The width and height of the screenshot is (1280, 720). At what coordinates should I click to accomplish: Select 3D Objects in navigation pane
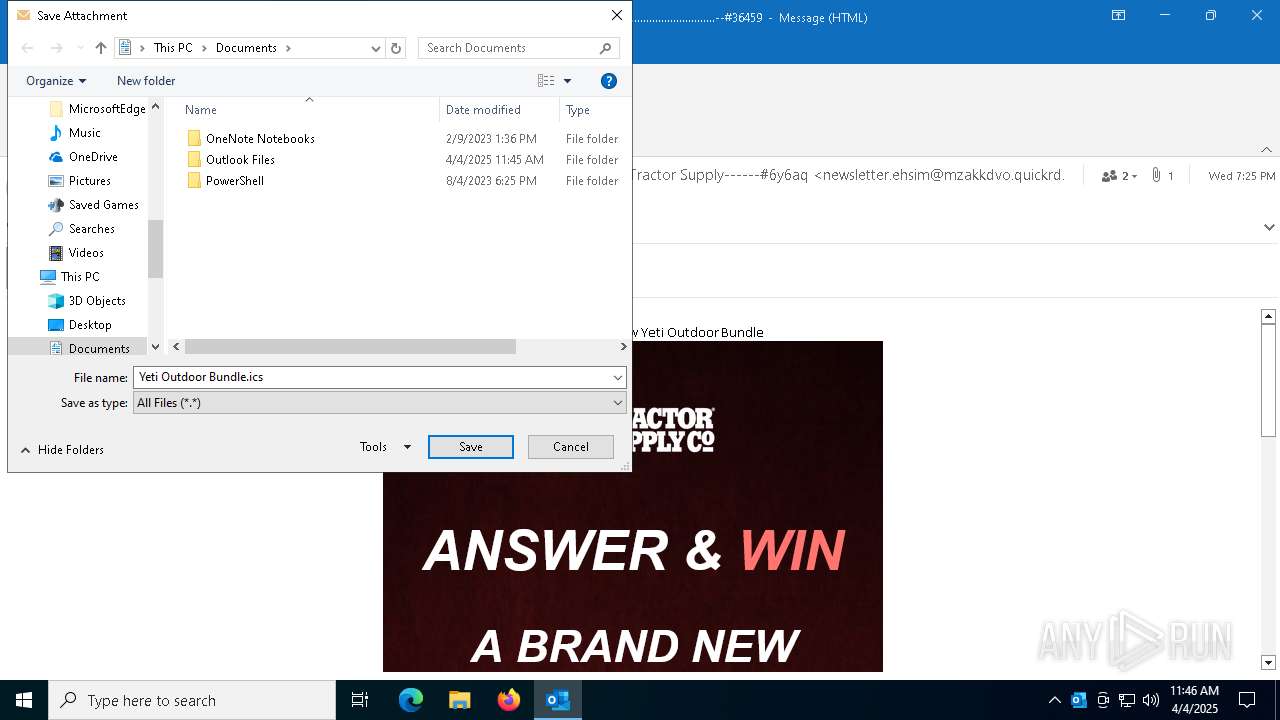tap(87, 301)
